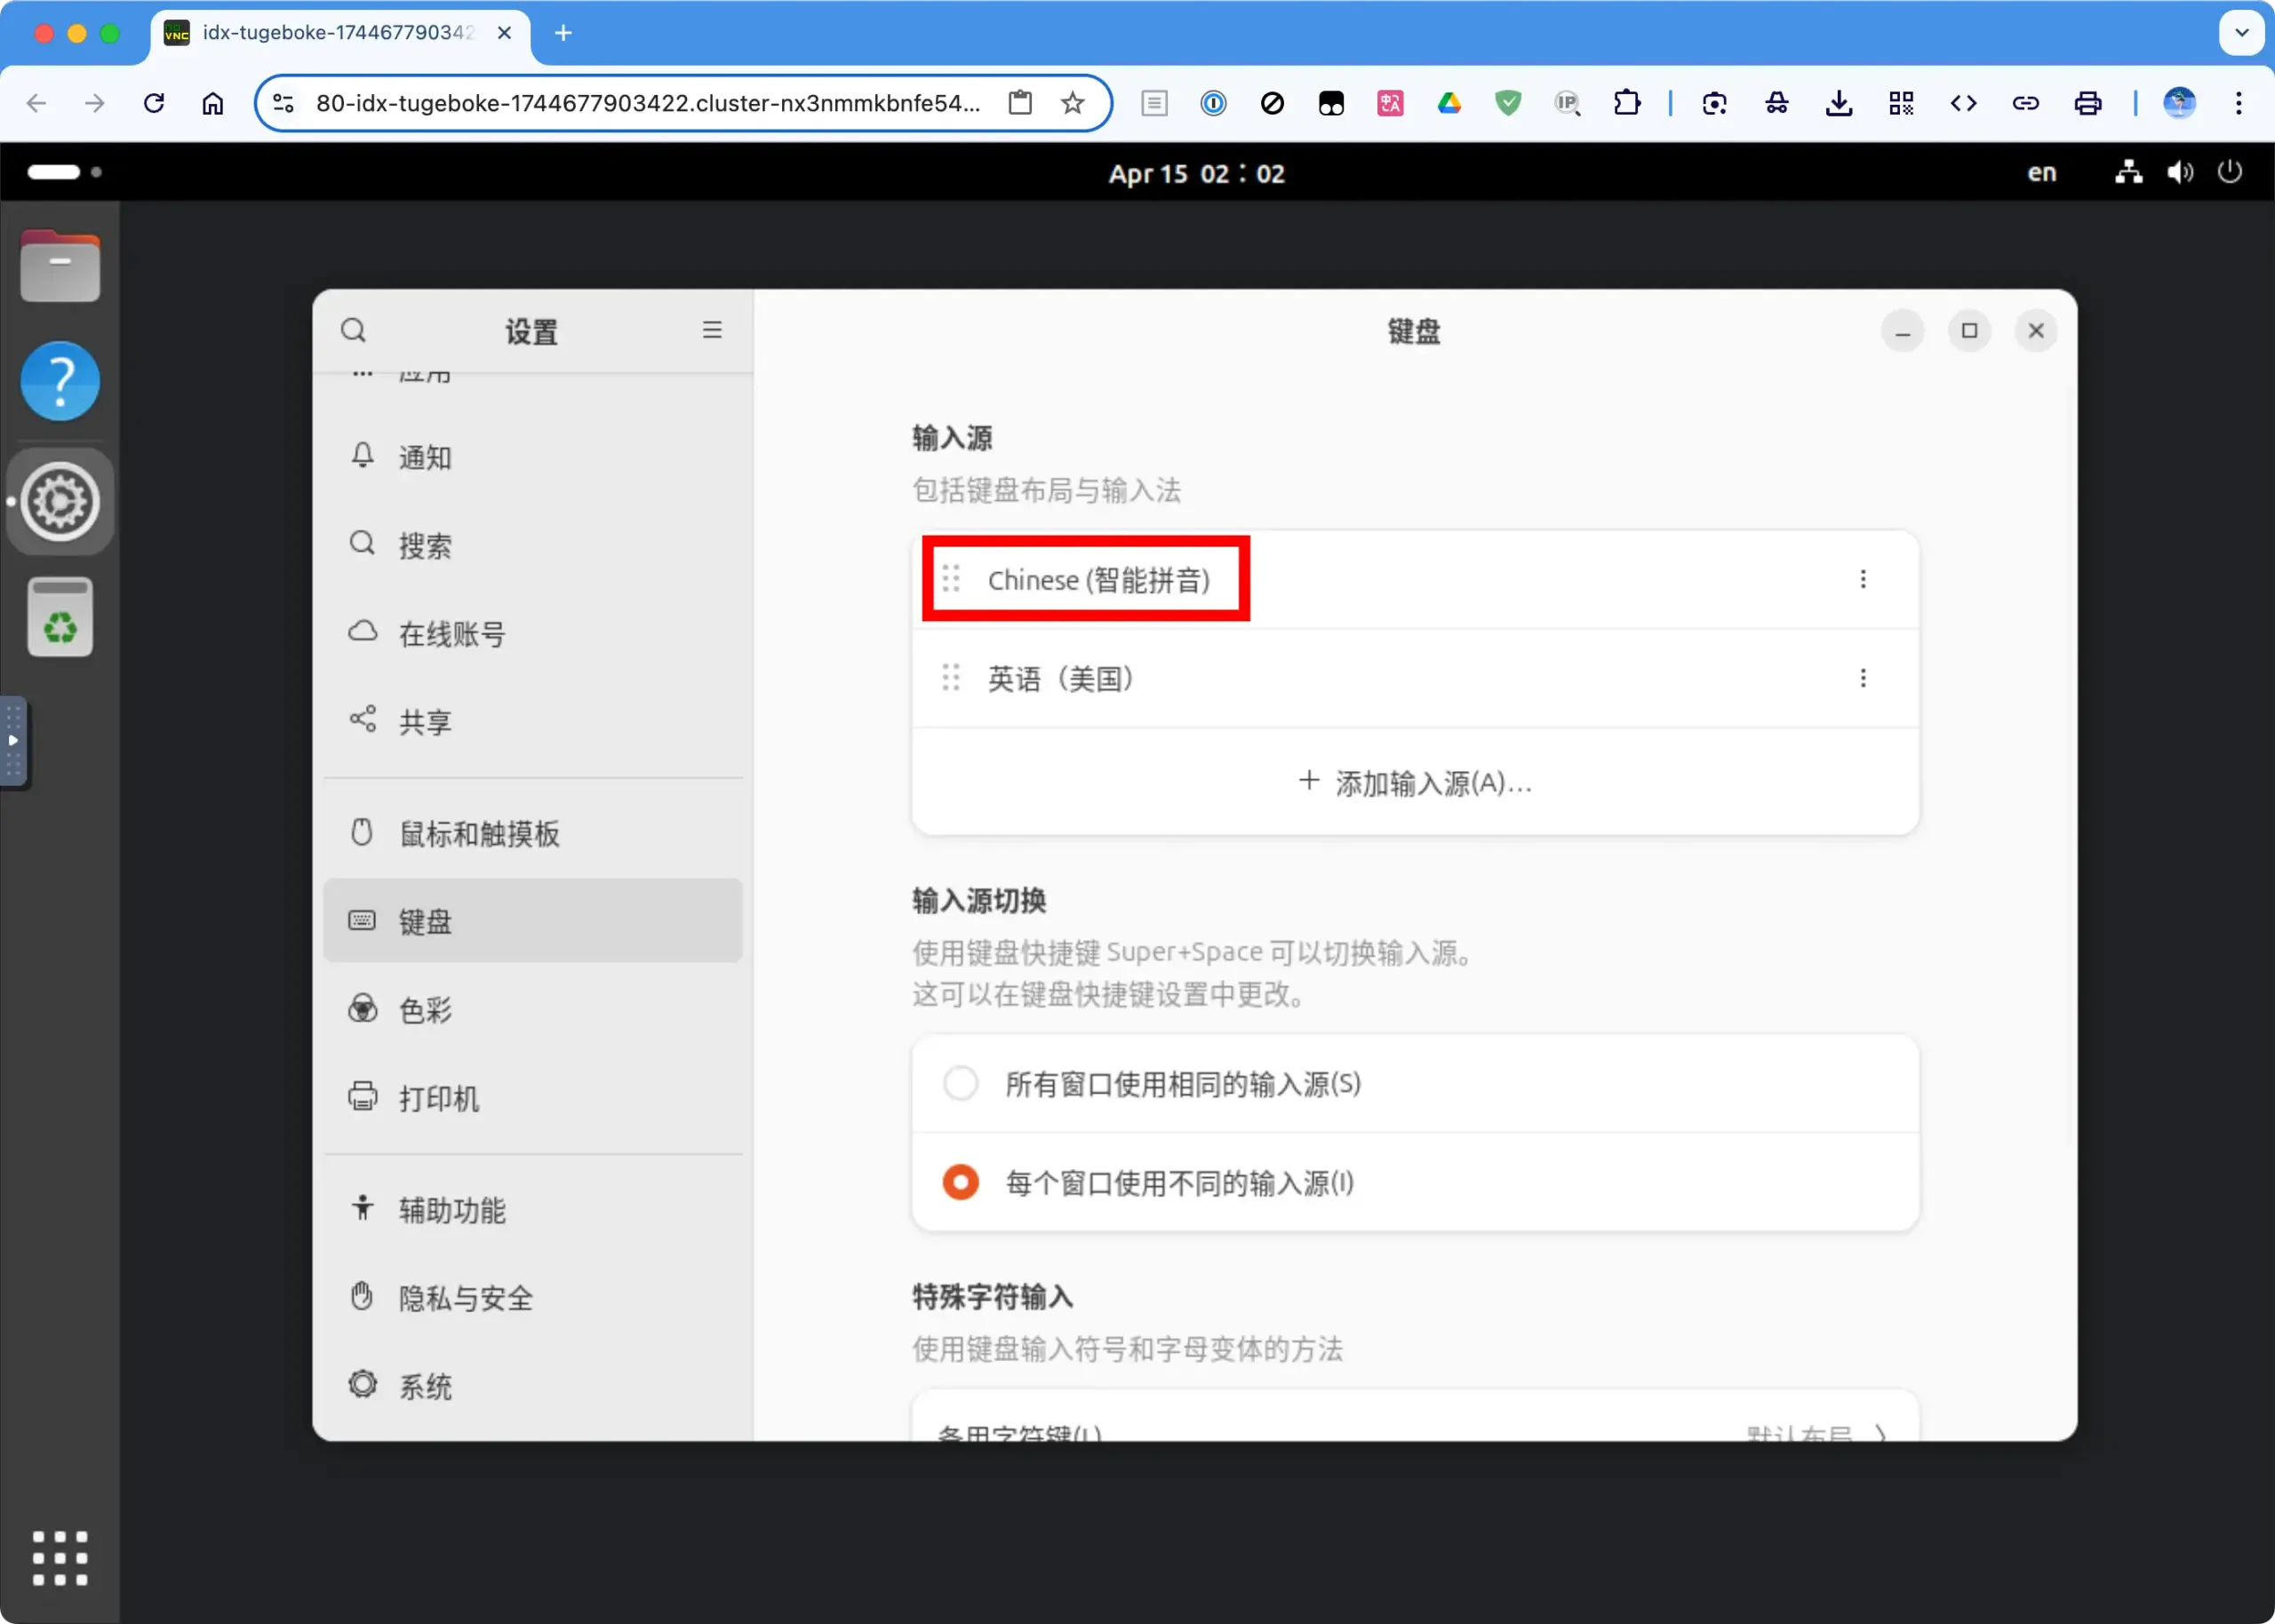Open the 打印机 printers settings
Screen dimensions: 2275x1624
[x=533, y=1098]
